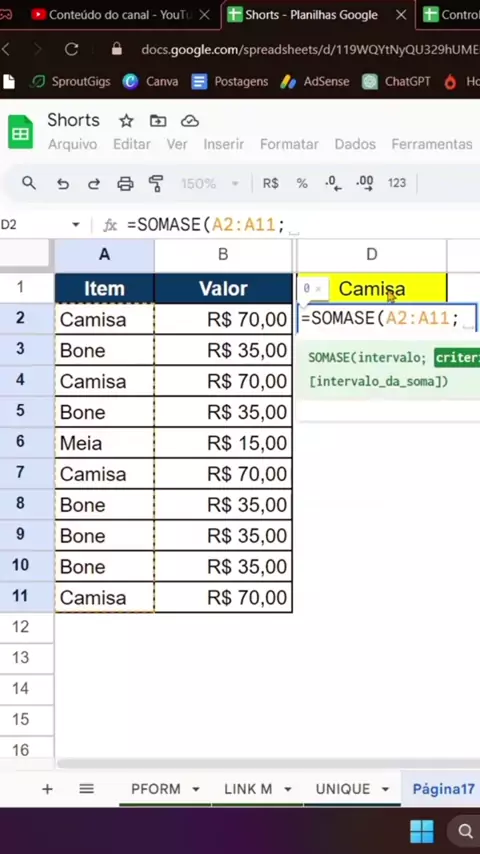Screen dimensions: 480x854
Task: Open the Formatar menu
Action: tap(289, 144)
